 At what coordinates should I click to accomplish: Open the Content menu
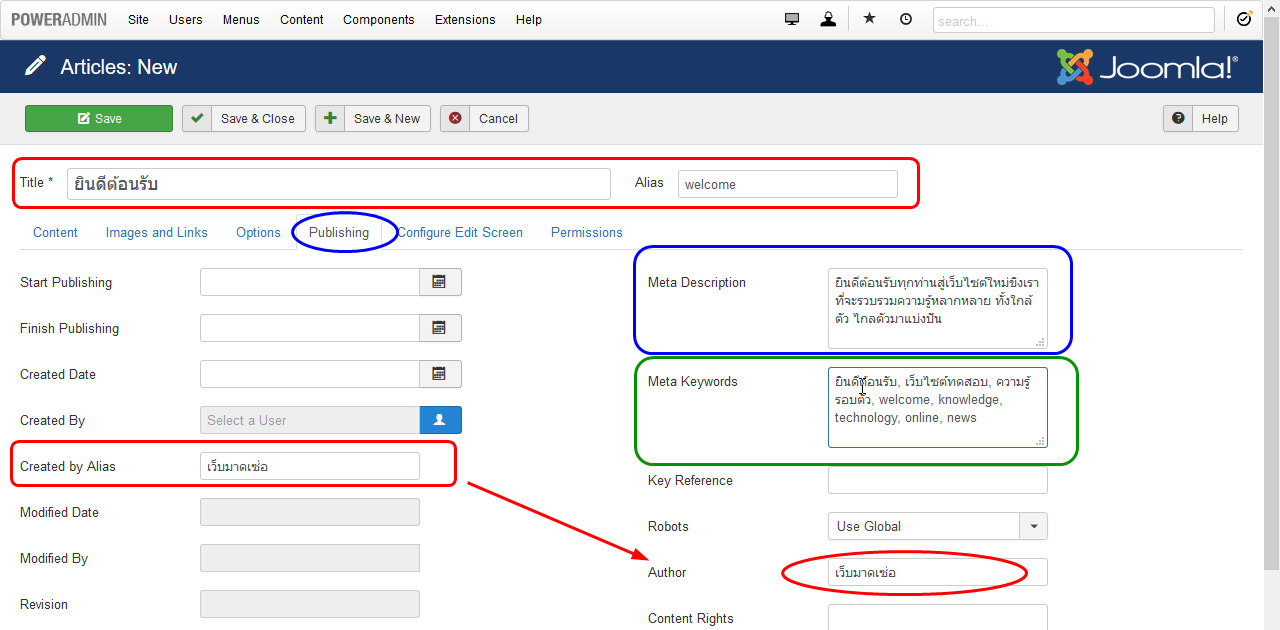(301, 19)
